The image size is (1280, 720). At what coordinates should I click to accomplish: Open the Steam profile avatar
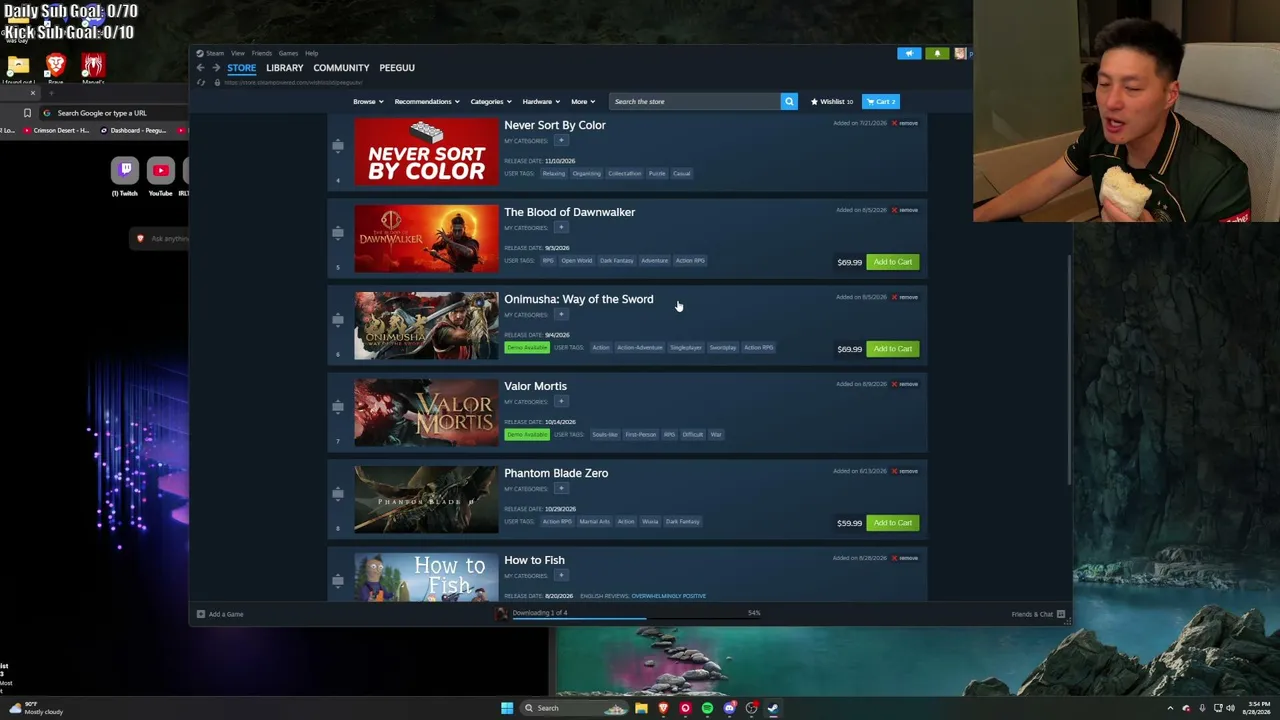960,53
